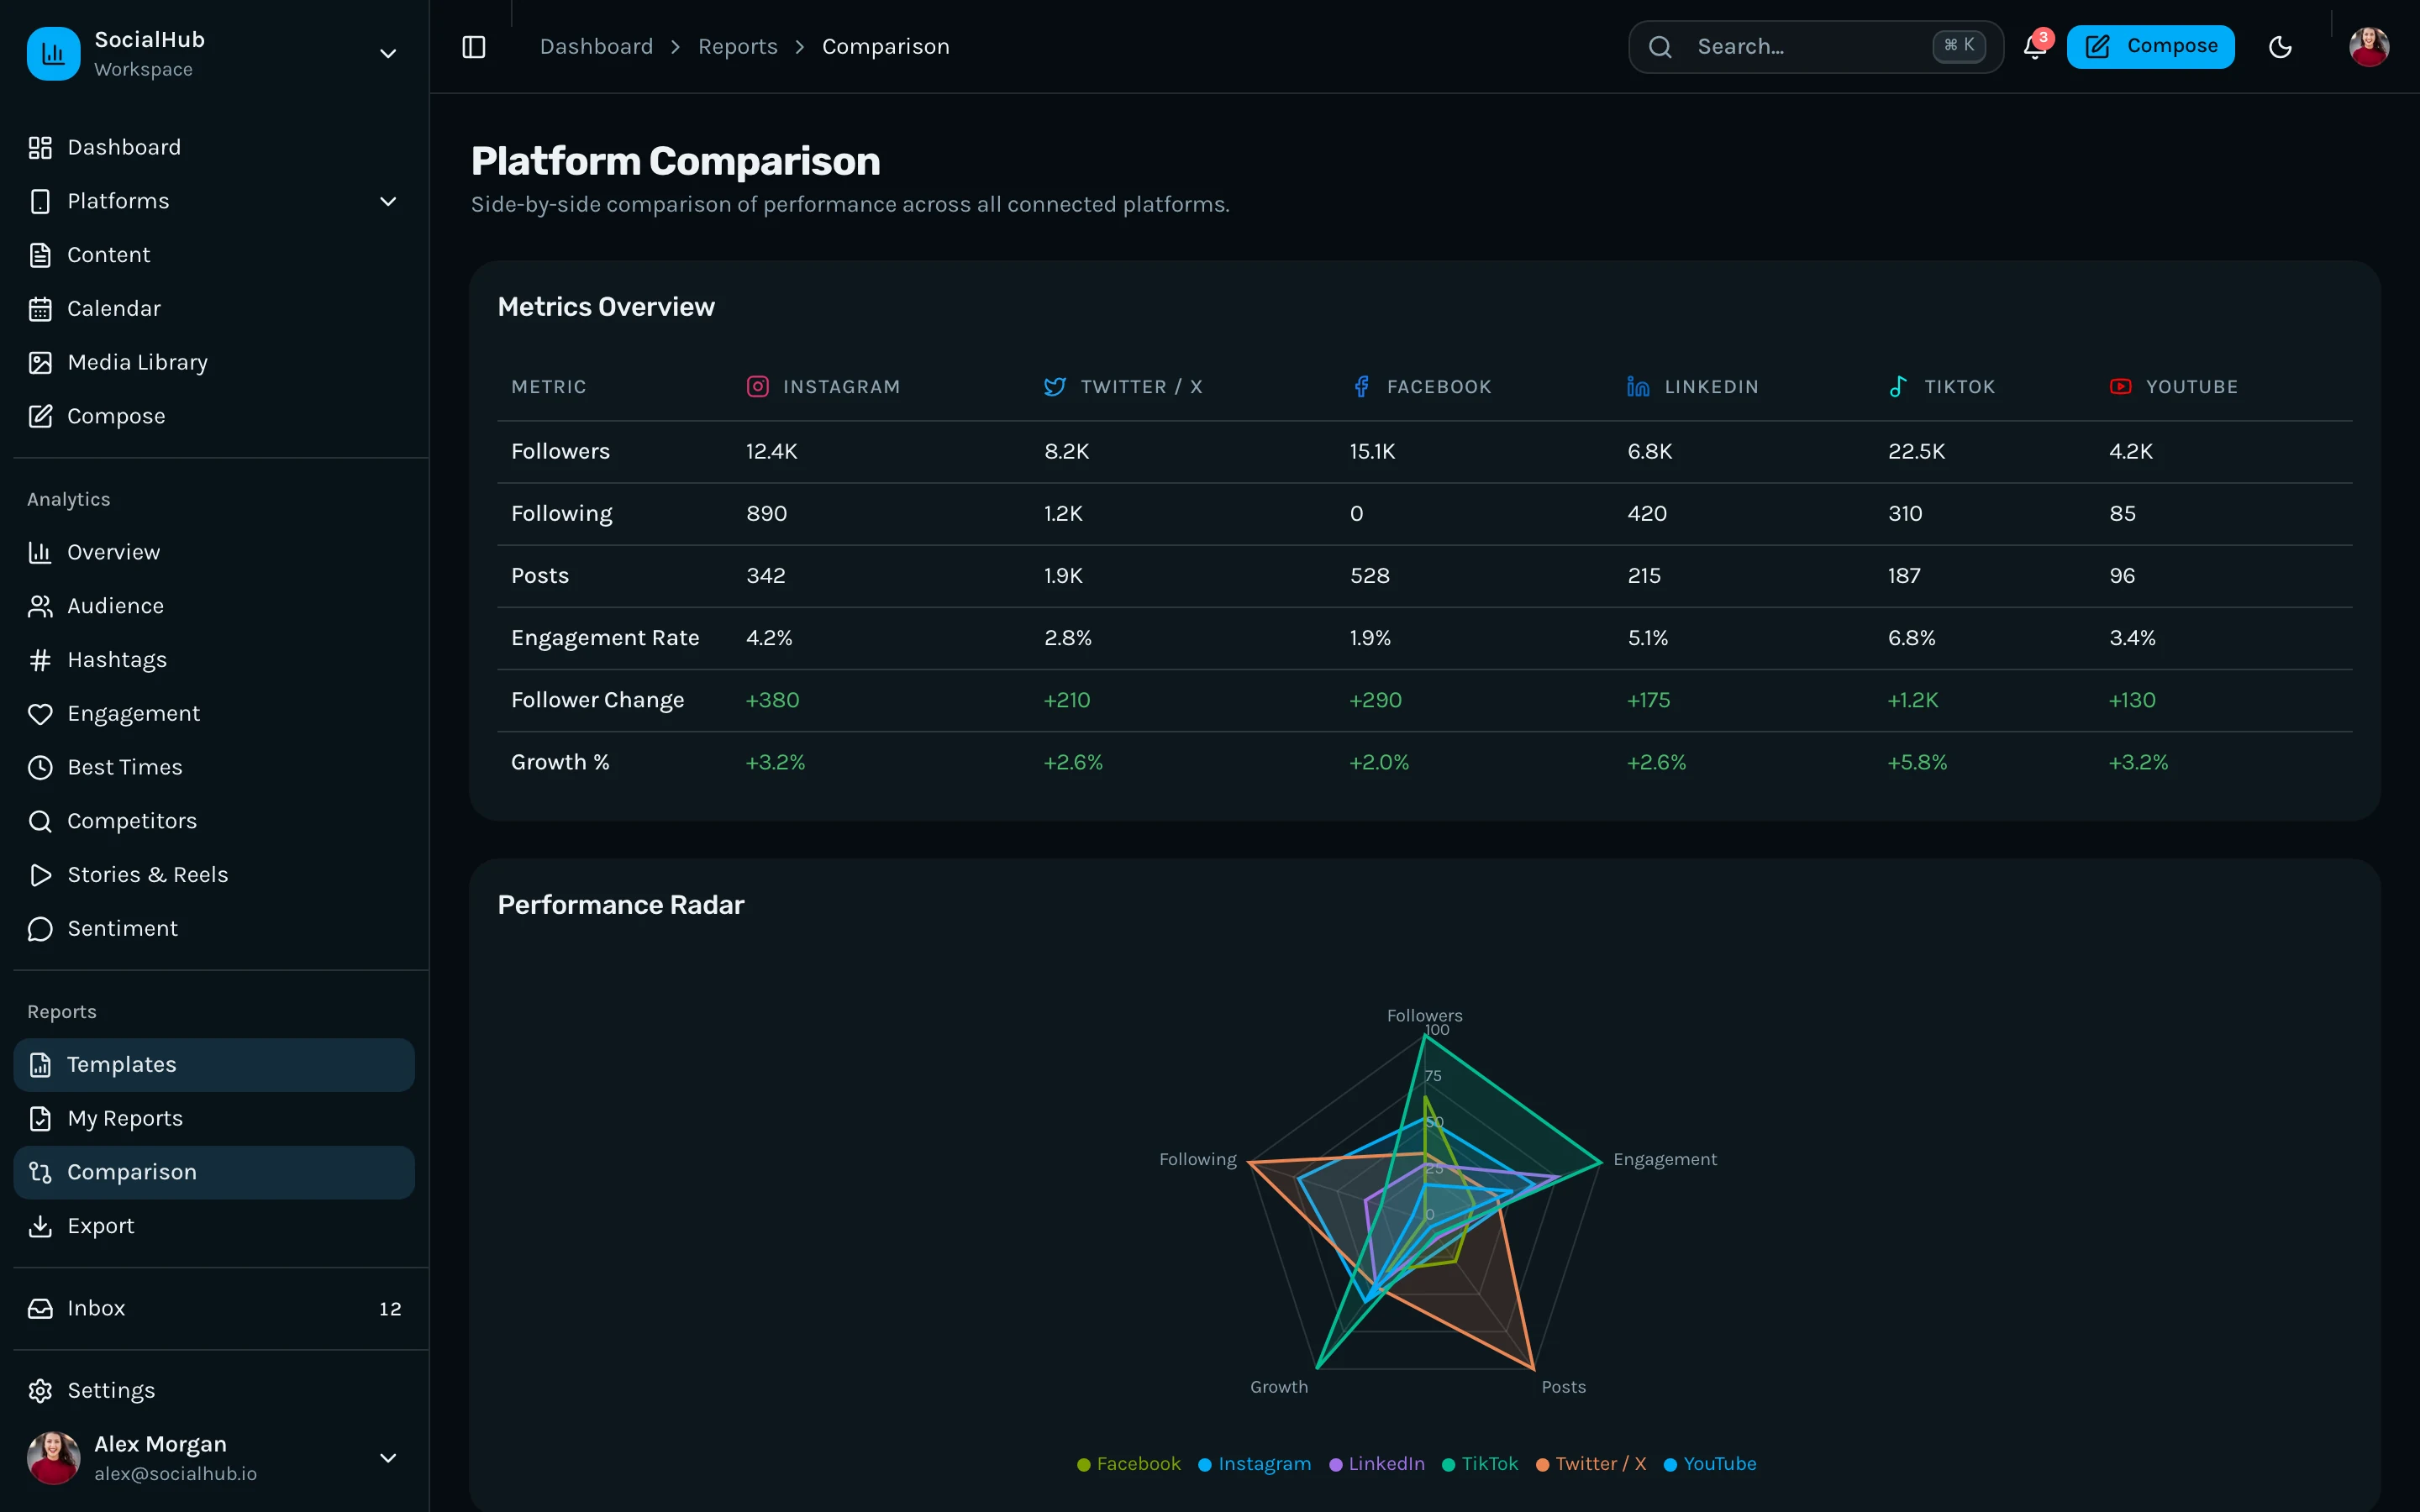The image size is (2420, 1512).
Task: Toggle Twitter / X series in legend
Action: tap(1591, 1464)
